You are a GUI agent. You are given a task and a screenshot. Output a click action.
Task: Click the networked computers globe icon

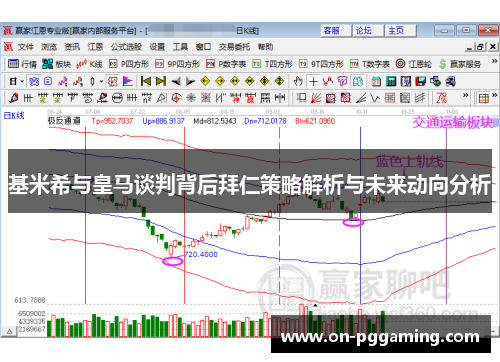(435, 81)
